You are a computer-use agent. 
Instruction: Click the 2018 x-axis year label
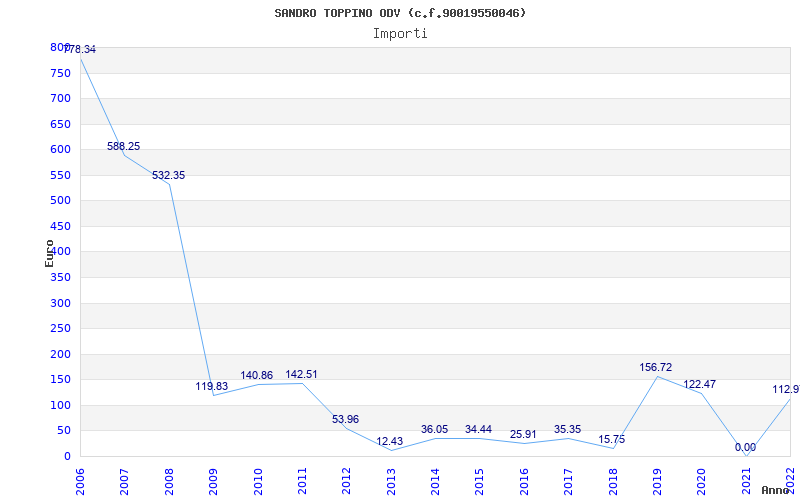(x=613, y=482)
